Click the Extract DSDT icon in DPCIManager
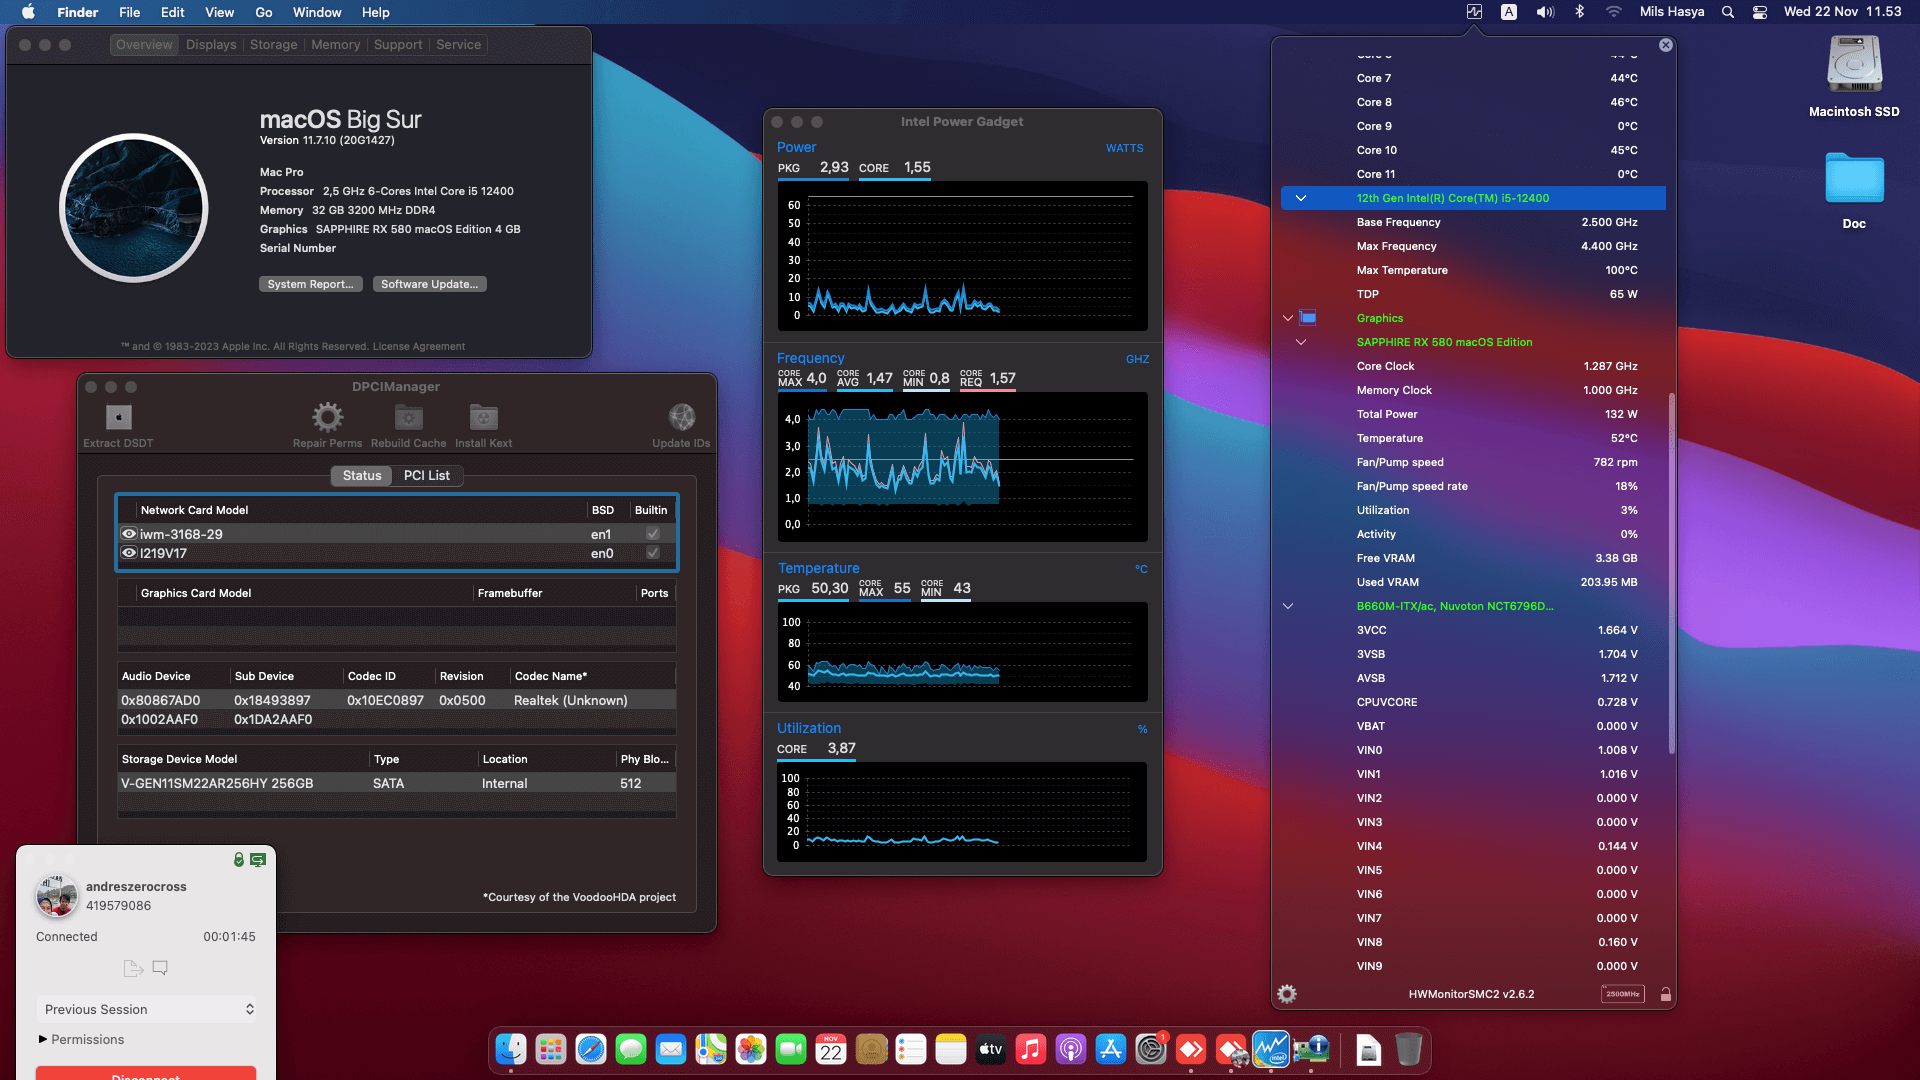 [118, 417]
